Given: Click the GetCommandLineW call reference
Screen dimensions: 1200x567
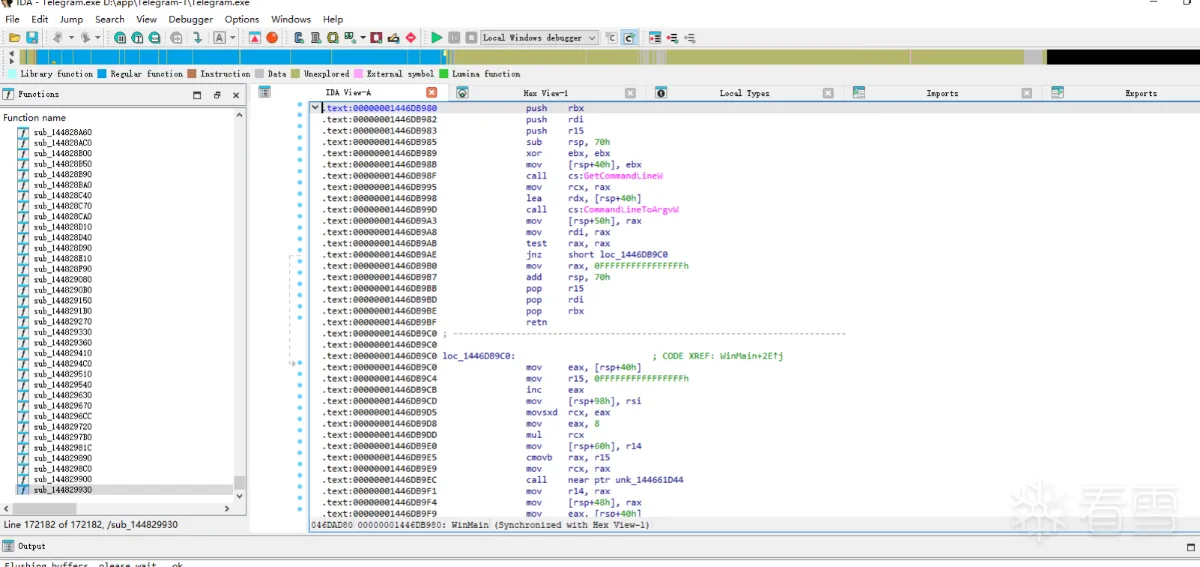Looking at the screenshot, I should (x=623, y=176).
